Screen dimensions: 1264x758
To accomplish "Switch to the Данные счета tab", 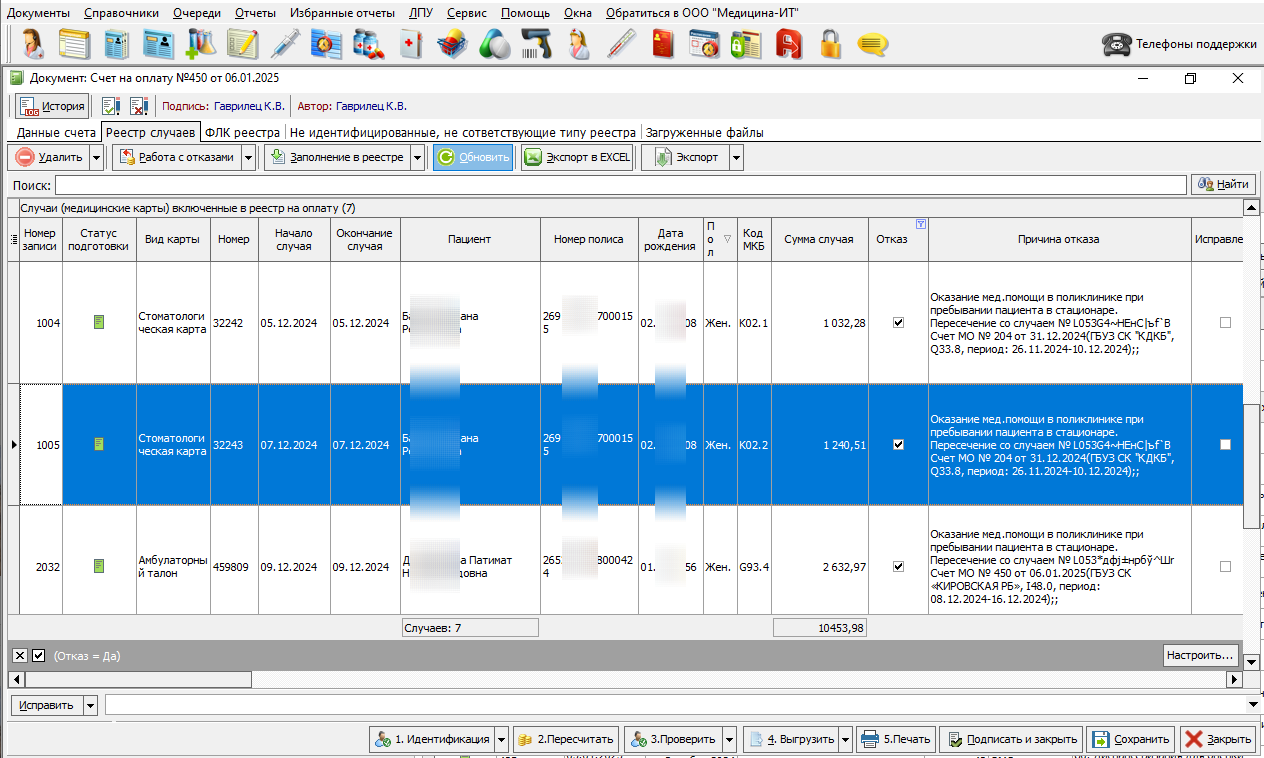I will pyautogui.click(x=56, y=132).
